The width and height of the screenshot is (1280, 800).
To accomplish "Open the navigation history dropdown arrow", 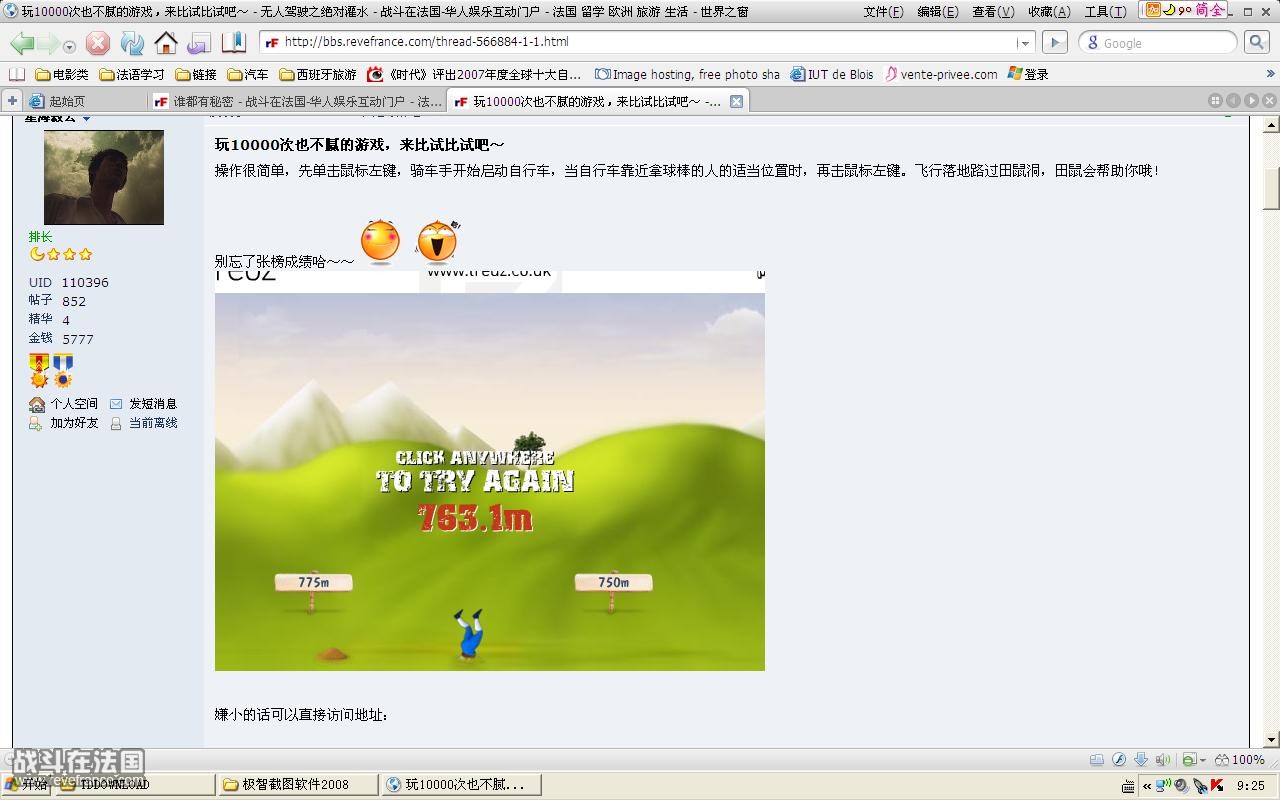I will click(x=69, y=46).
